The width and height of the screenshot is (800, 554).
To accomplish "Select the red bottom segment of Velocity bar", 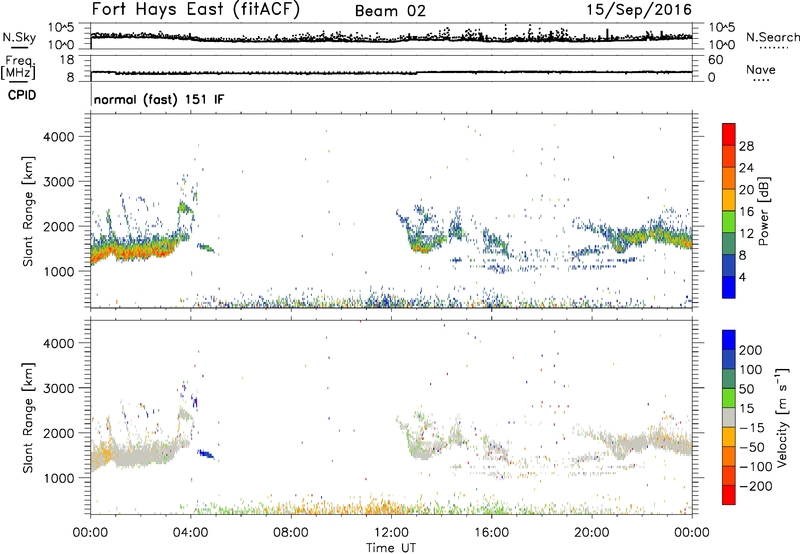I will click(x=729, y=495).
